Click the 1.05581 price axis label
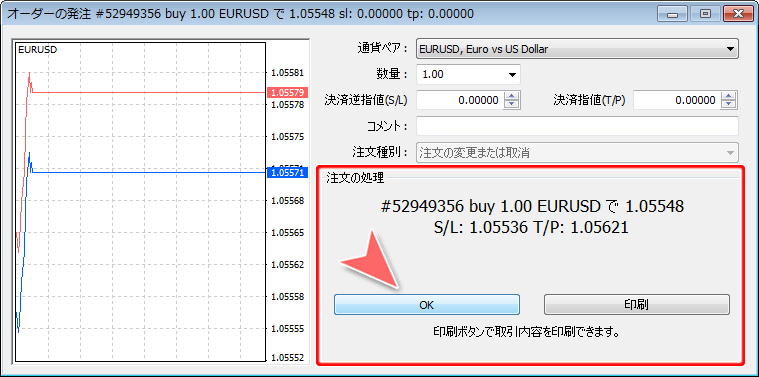The image size is (759, 377). pyautogui.click(x=288, y=73)
